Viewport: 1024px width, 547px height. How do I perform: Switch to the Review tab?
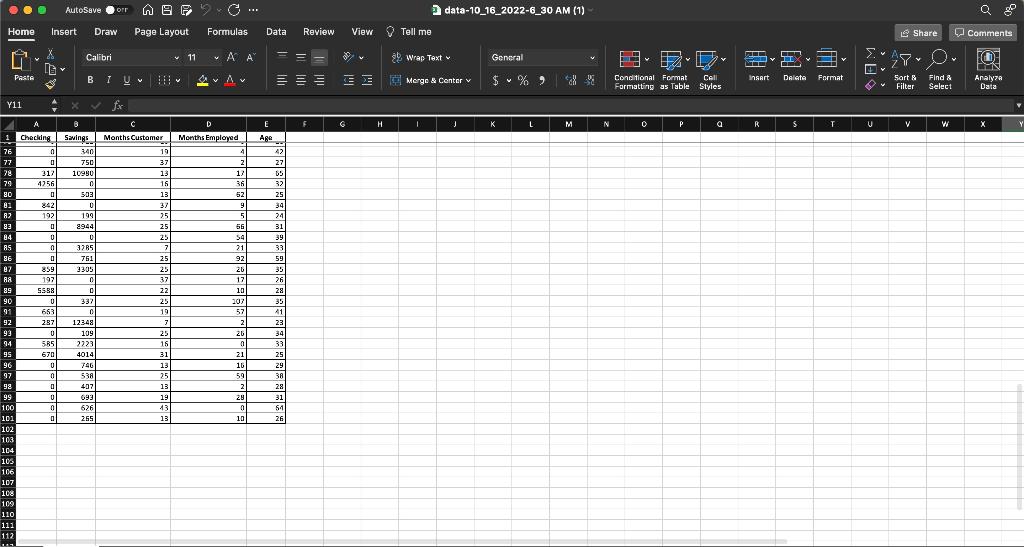tap(319, 31)
